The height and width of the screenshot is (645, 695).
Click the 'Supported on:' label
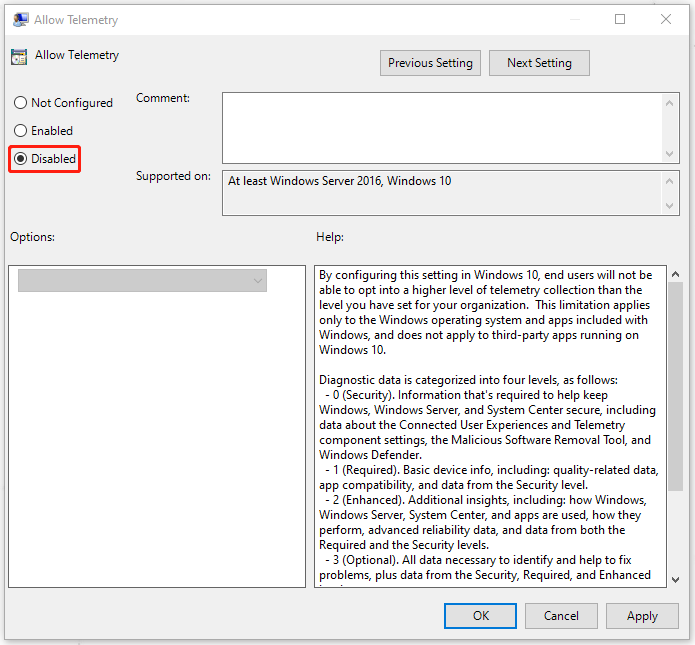tap(173, 176)
